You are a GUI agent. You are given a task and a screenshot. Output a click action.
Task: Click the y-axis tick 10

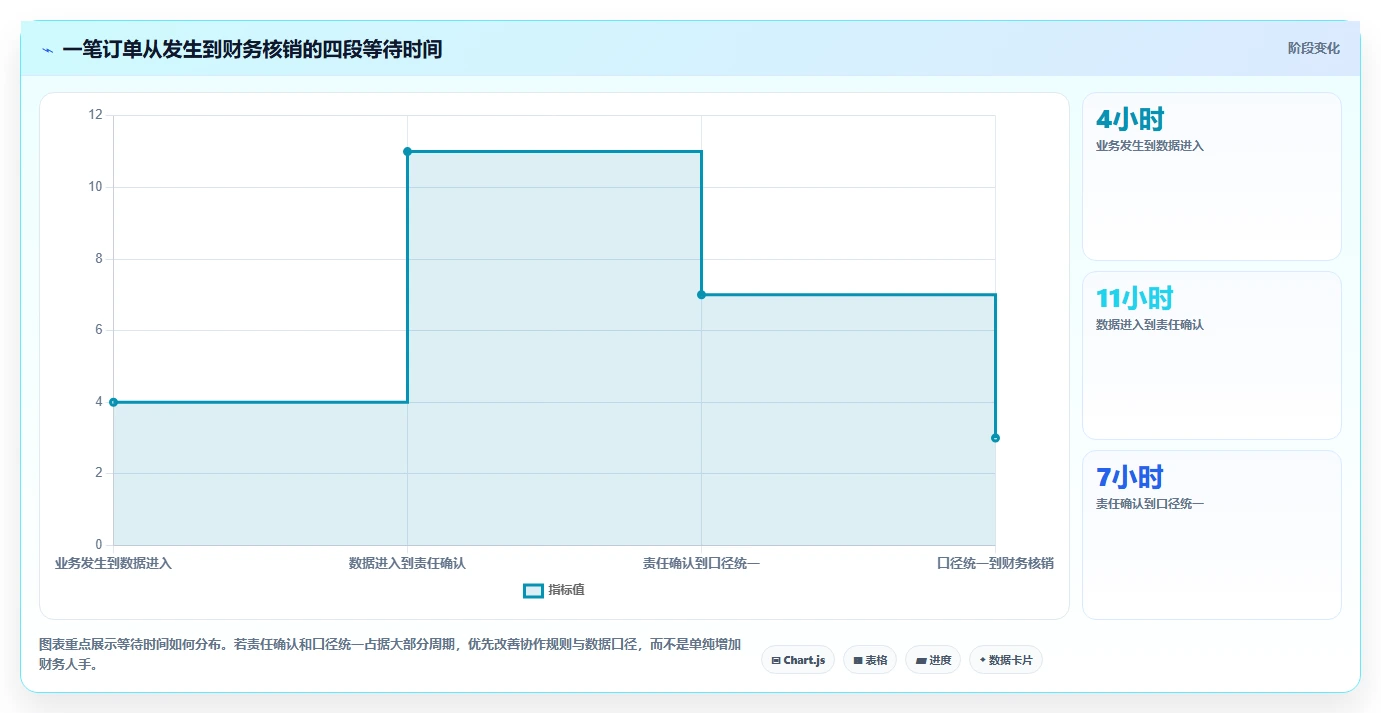96,187
